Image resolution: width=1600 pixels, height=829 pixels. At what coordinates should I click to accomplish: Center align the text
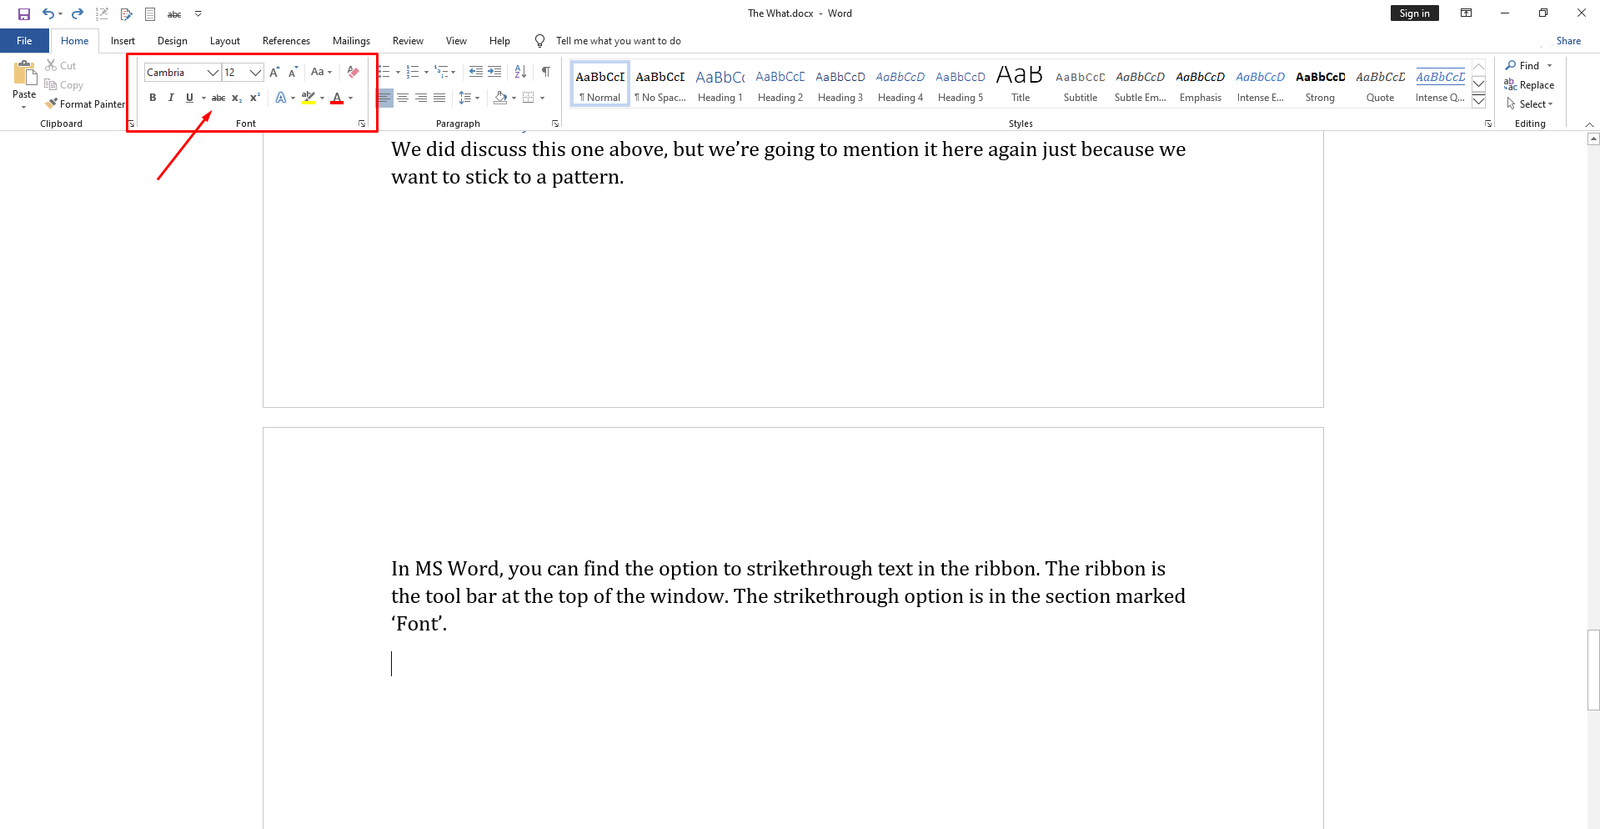(x=403, y=98)
